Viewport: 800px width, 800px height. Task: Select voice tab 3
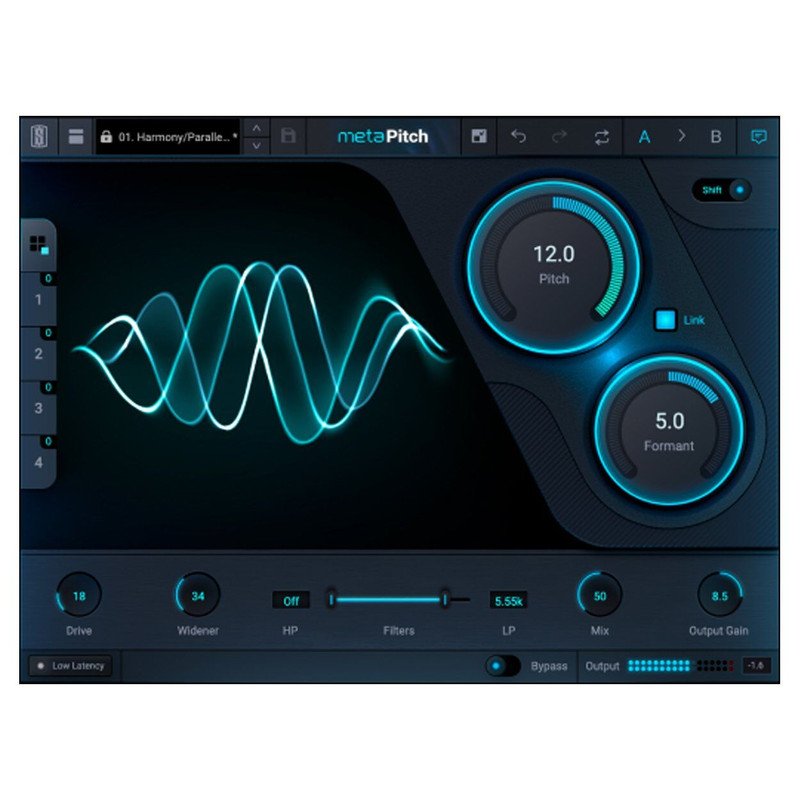pos(39,408)
